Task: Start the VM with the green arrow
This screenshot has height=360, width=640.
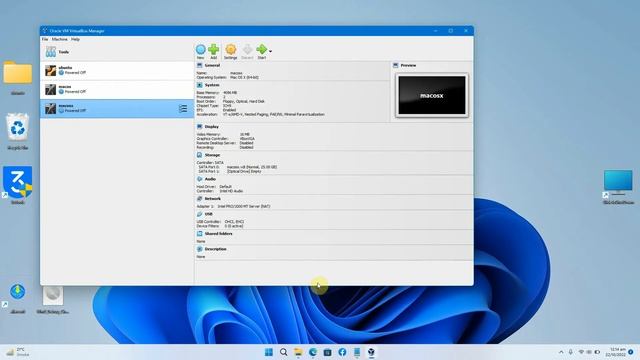Action: (262, 50)
